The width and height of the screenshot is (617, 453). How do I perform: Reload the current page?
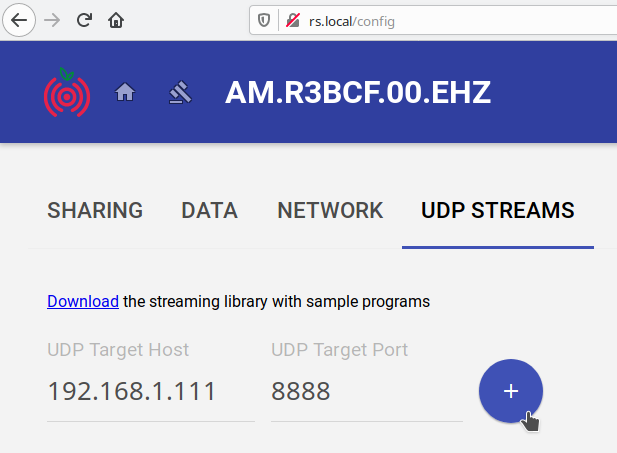coord(84,20)
